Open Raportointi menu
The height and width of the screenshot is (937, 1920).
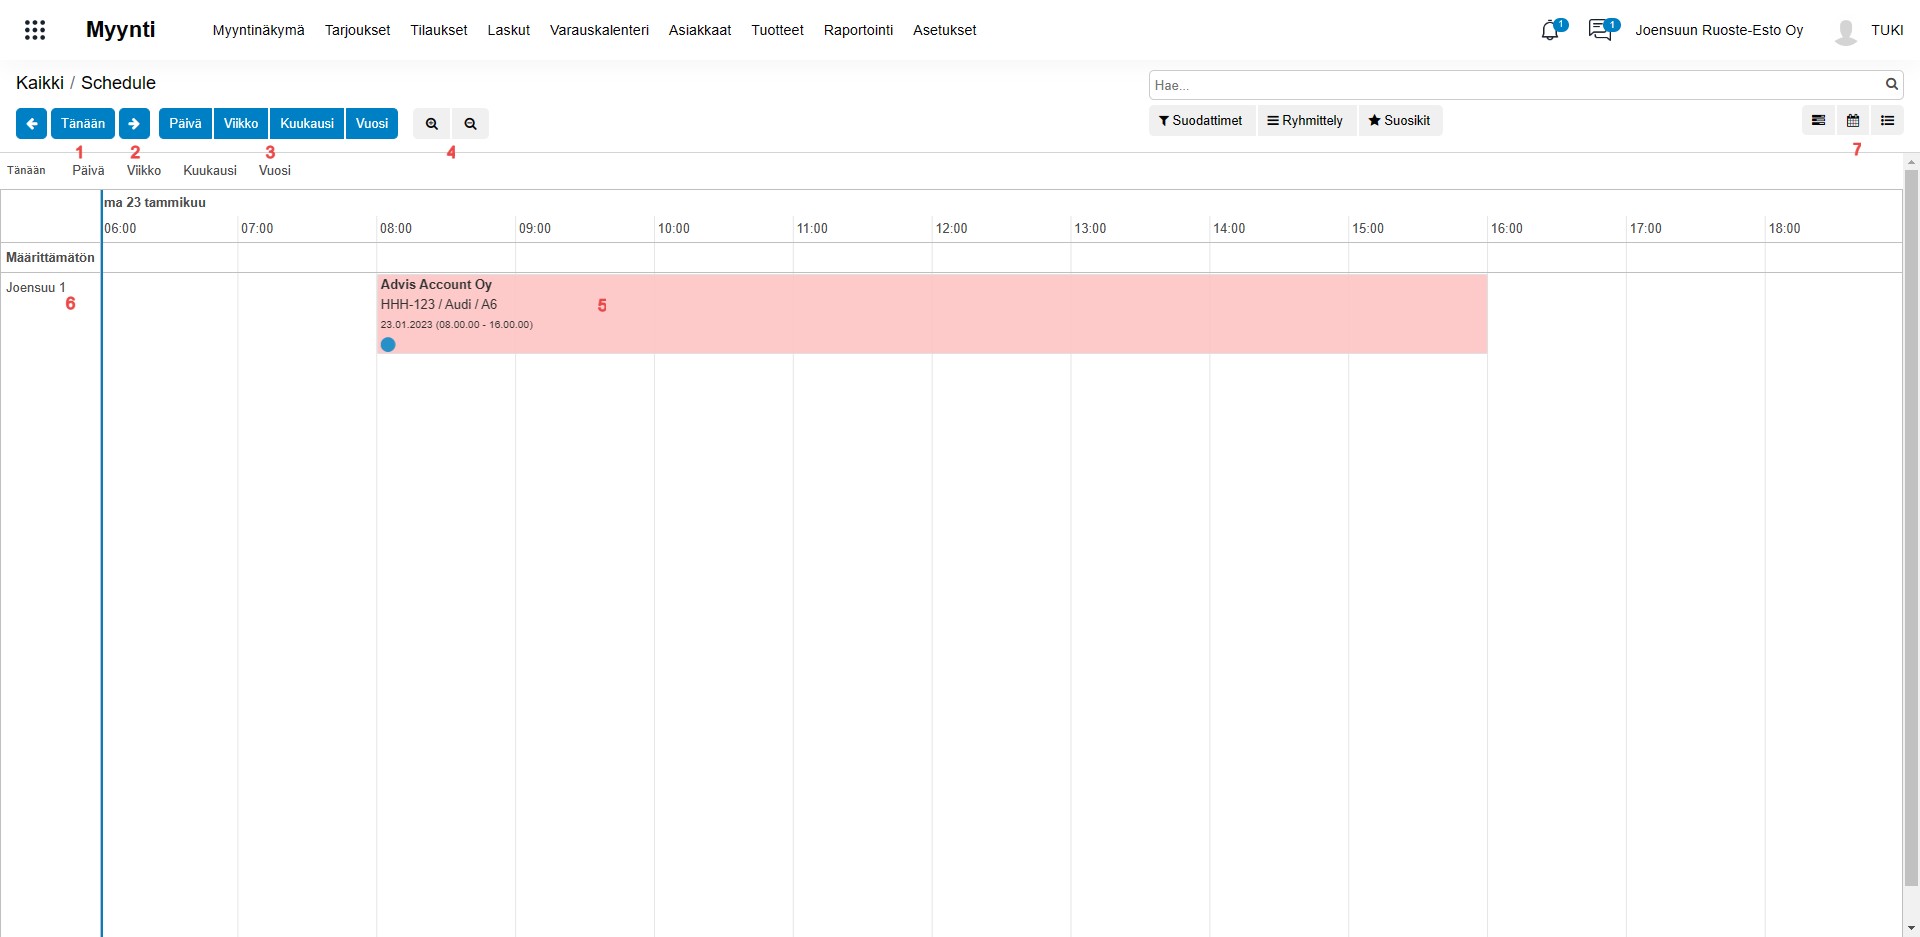click(x=858, y=30)
